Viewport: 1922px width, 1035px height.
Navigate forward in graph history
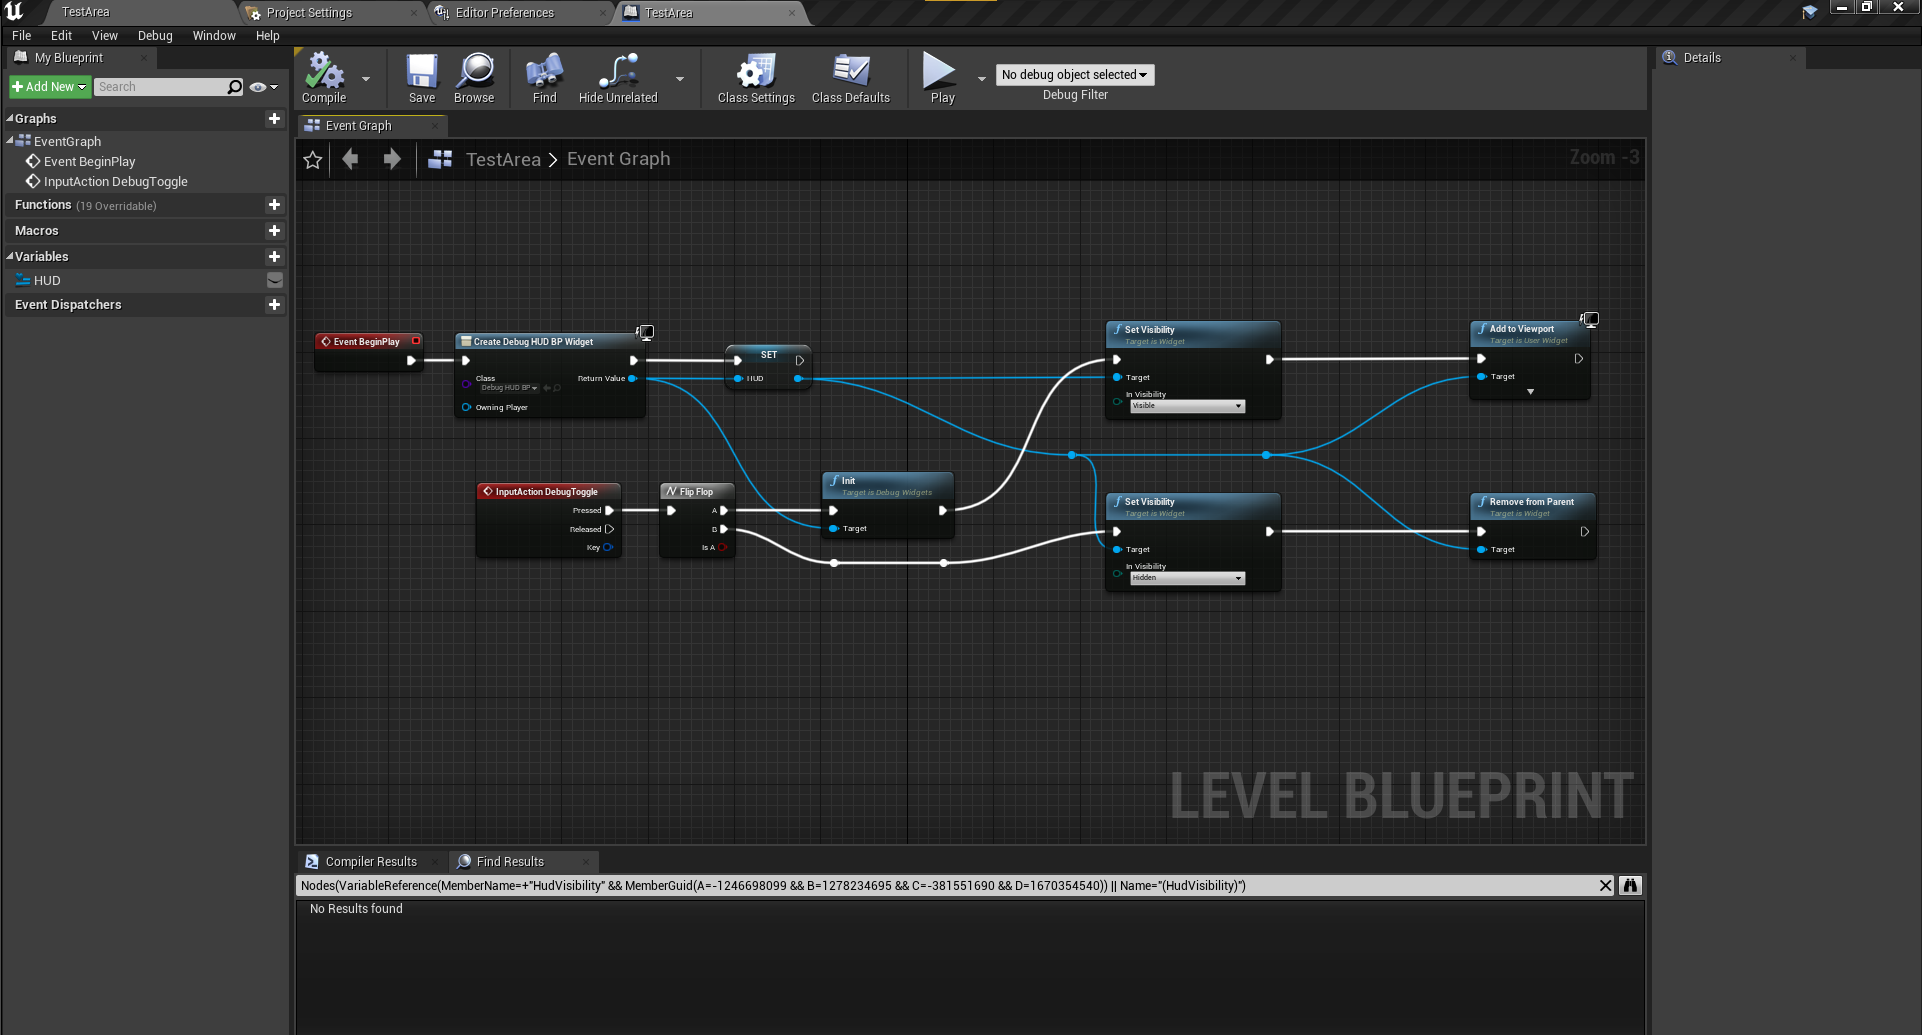(x=392, y=159)
